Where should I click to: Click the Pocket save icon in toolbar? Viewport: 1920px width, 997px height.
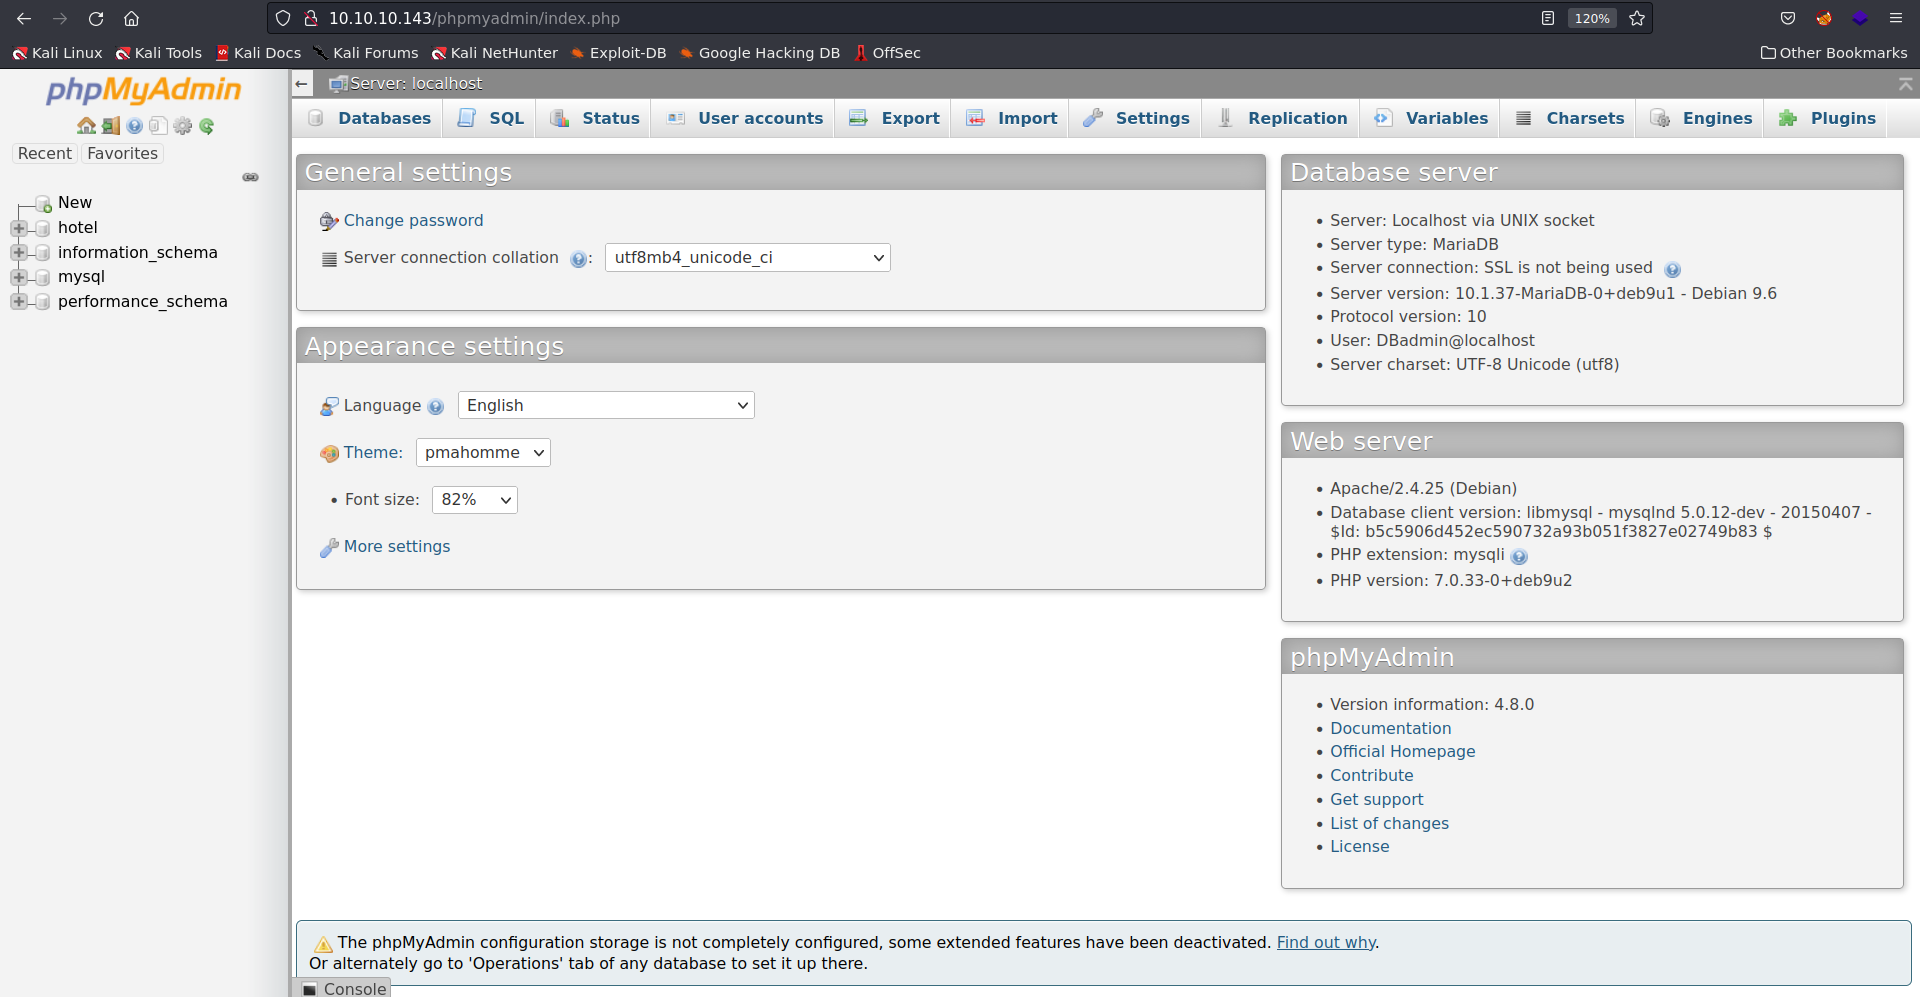pyautogui.click(x=1788, y=18)
